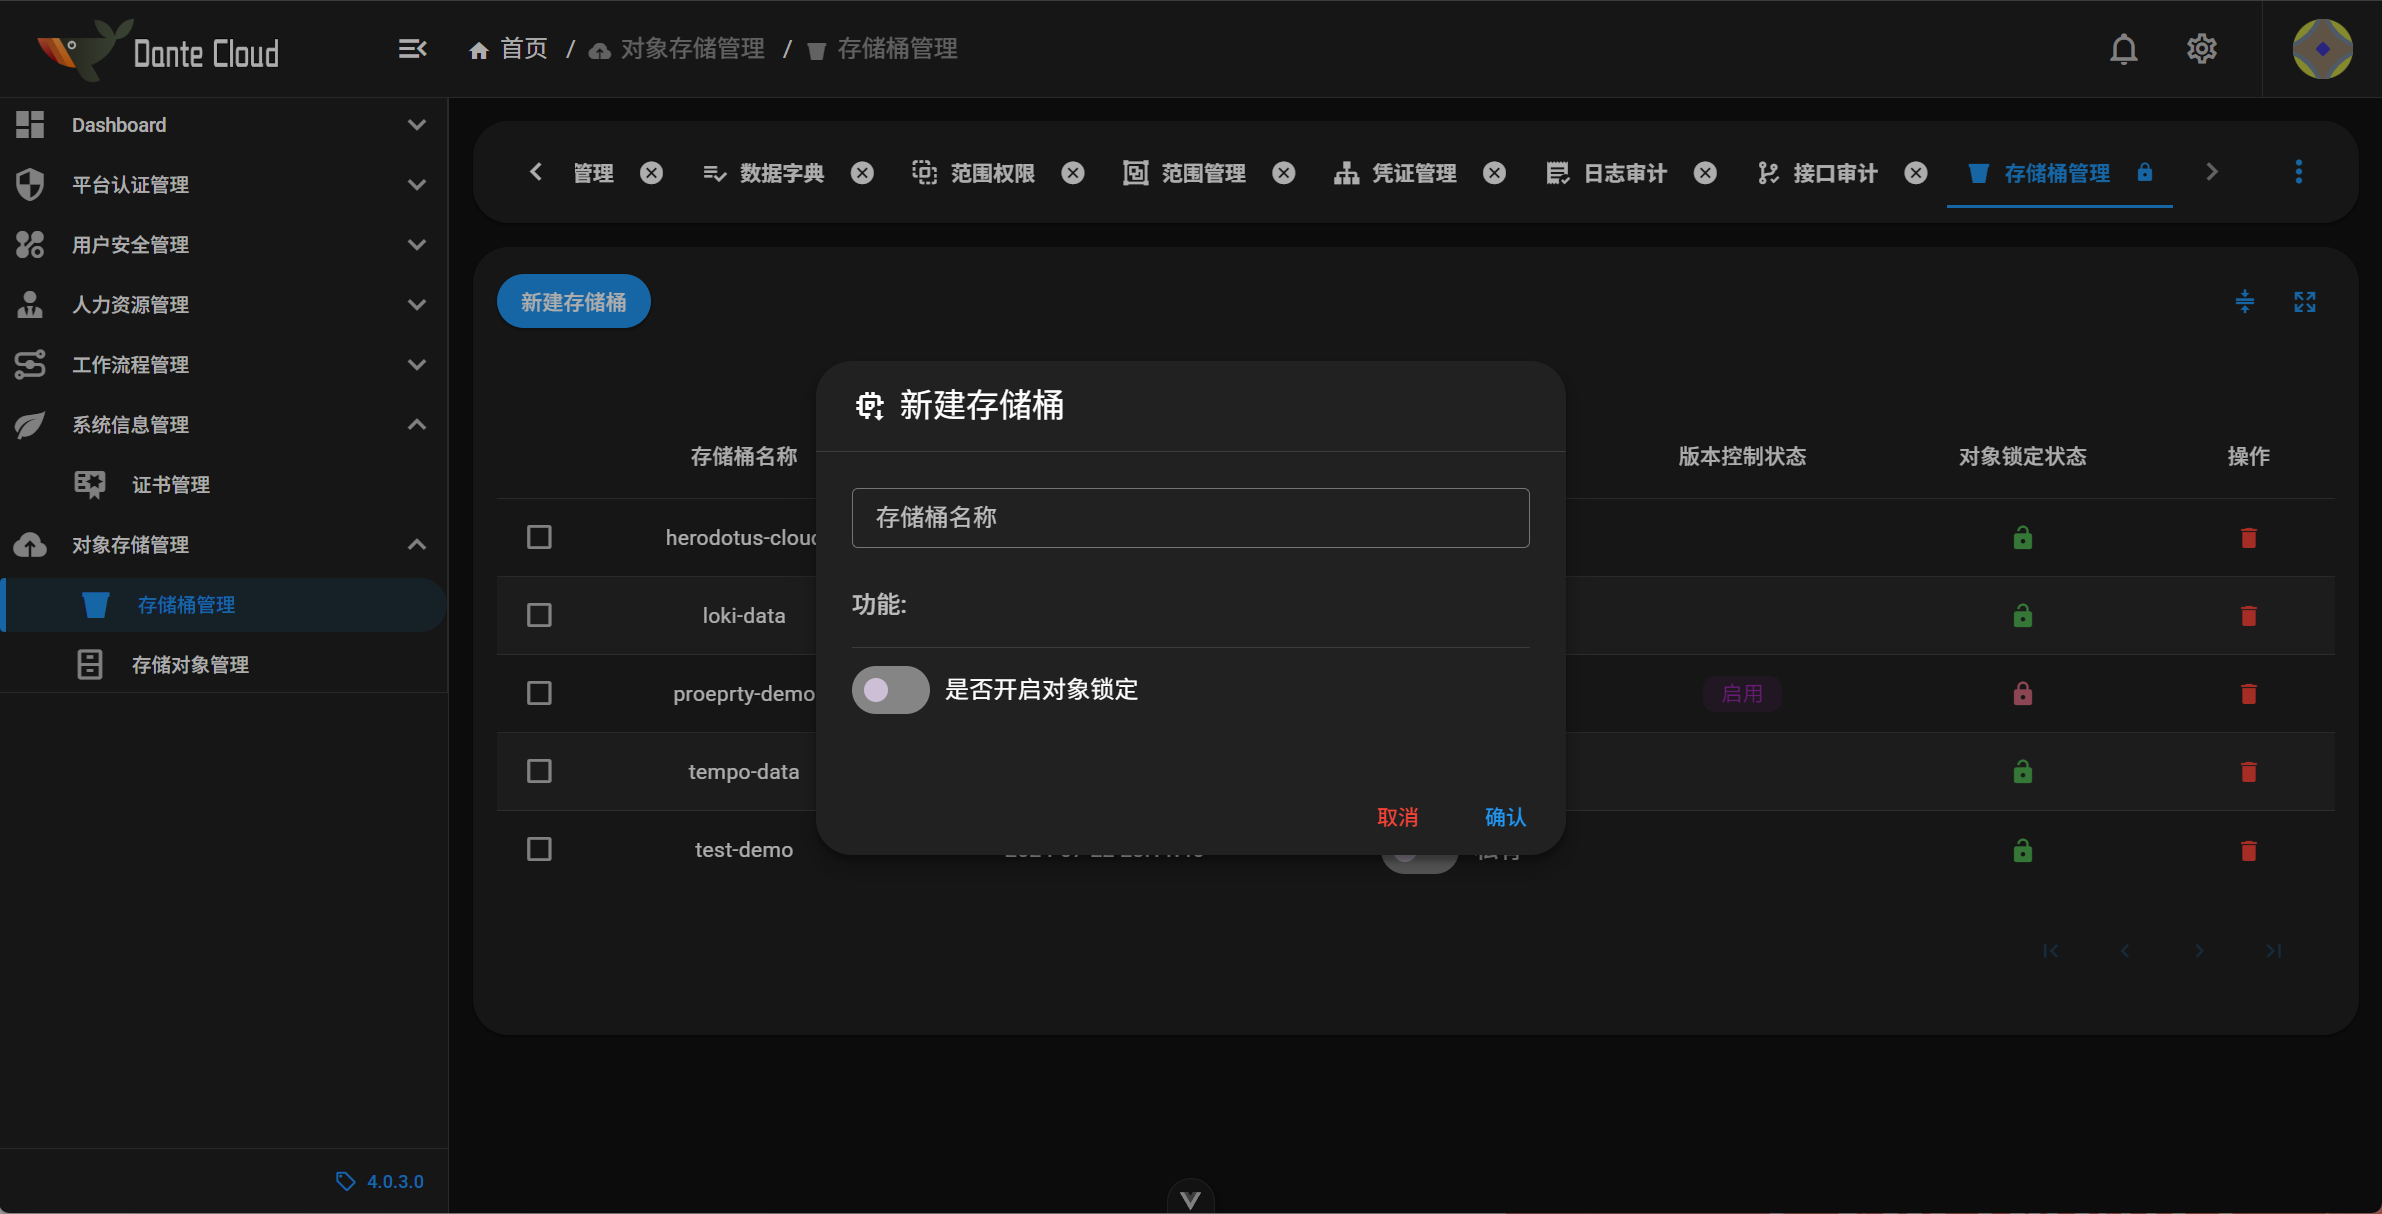Click the density adjust icon above the table
The width and height of the screenshot is (2382, 1214).
tap(2244, 301)
